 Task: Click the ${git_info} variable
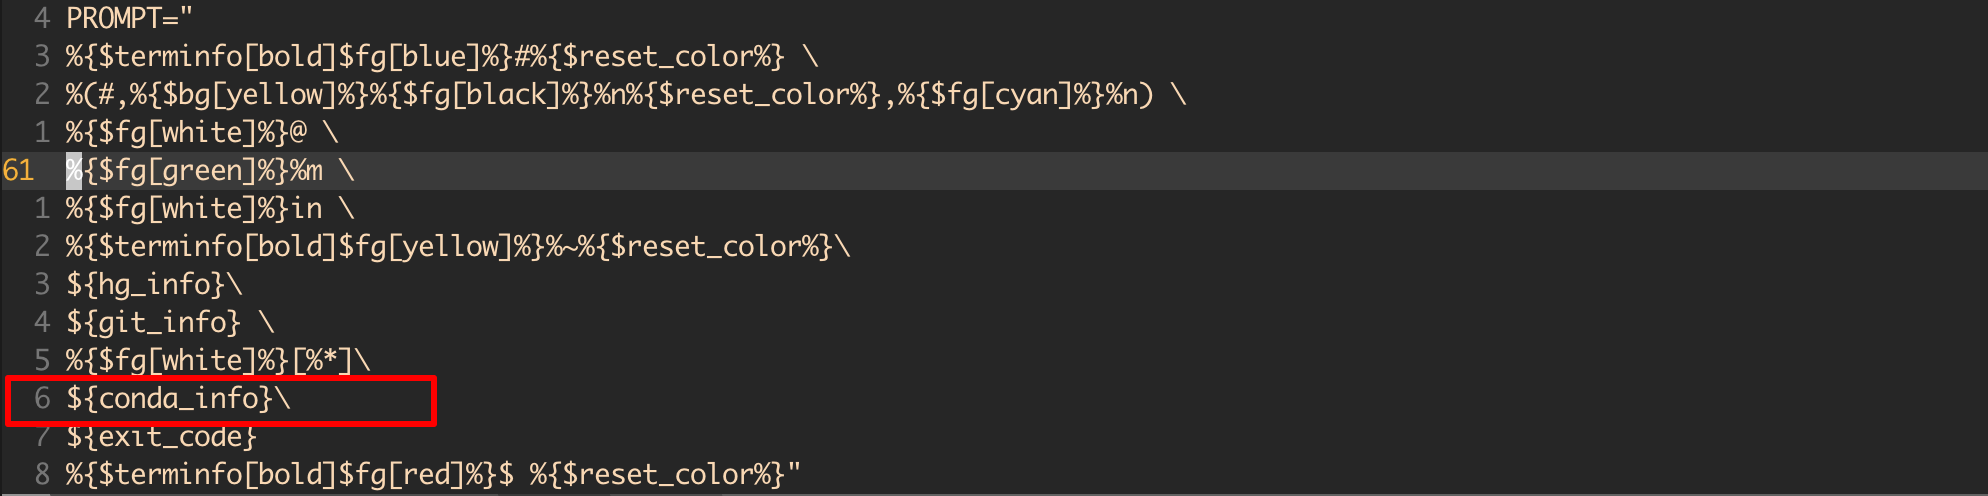coord(154,323)
